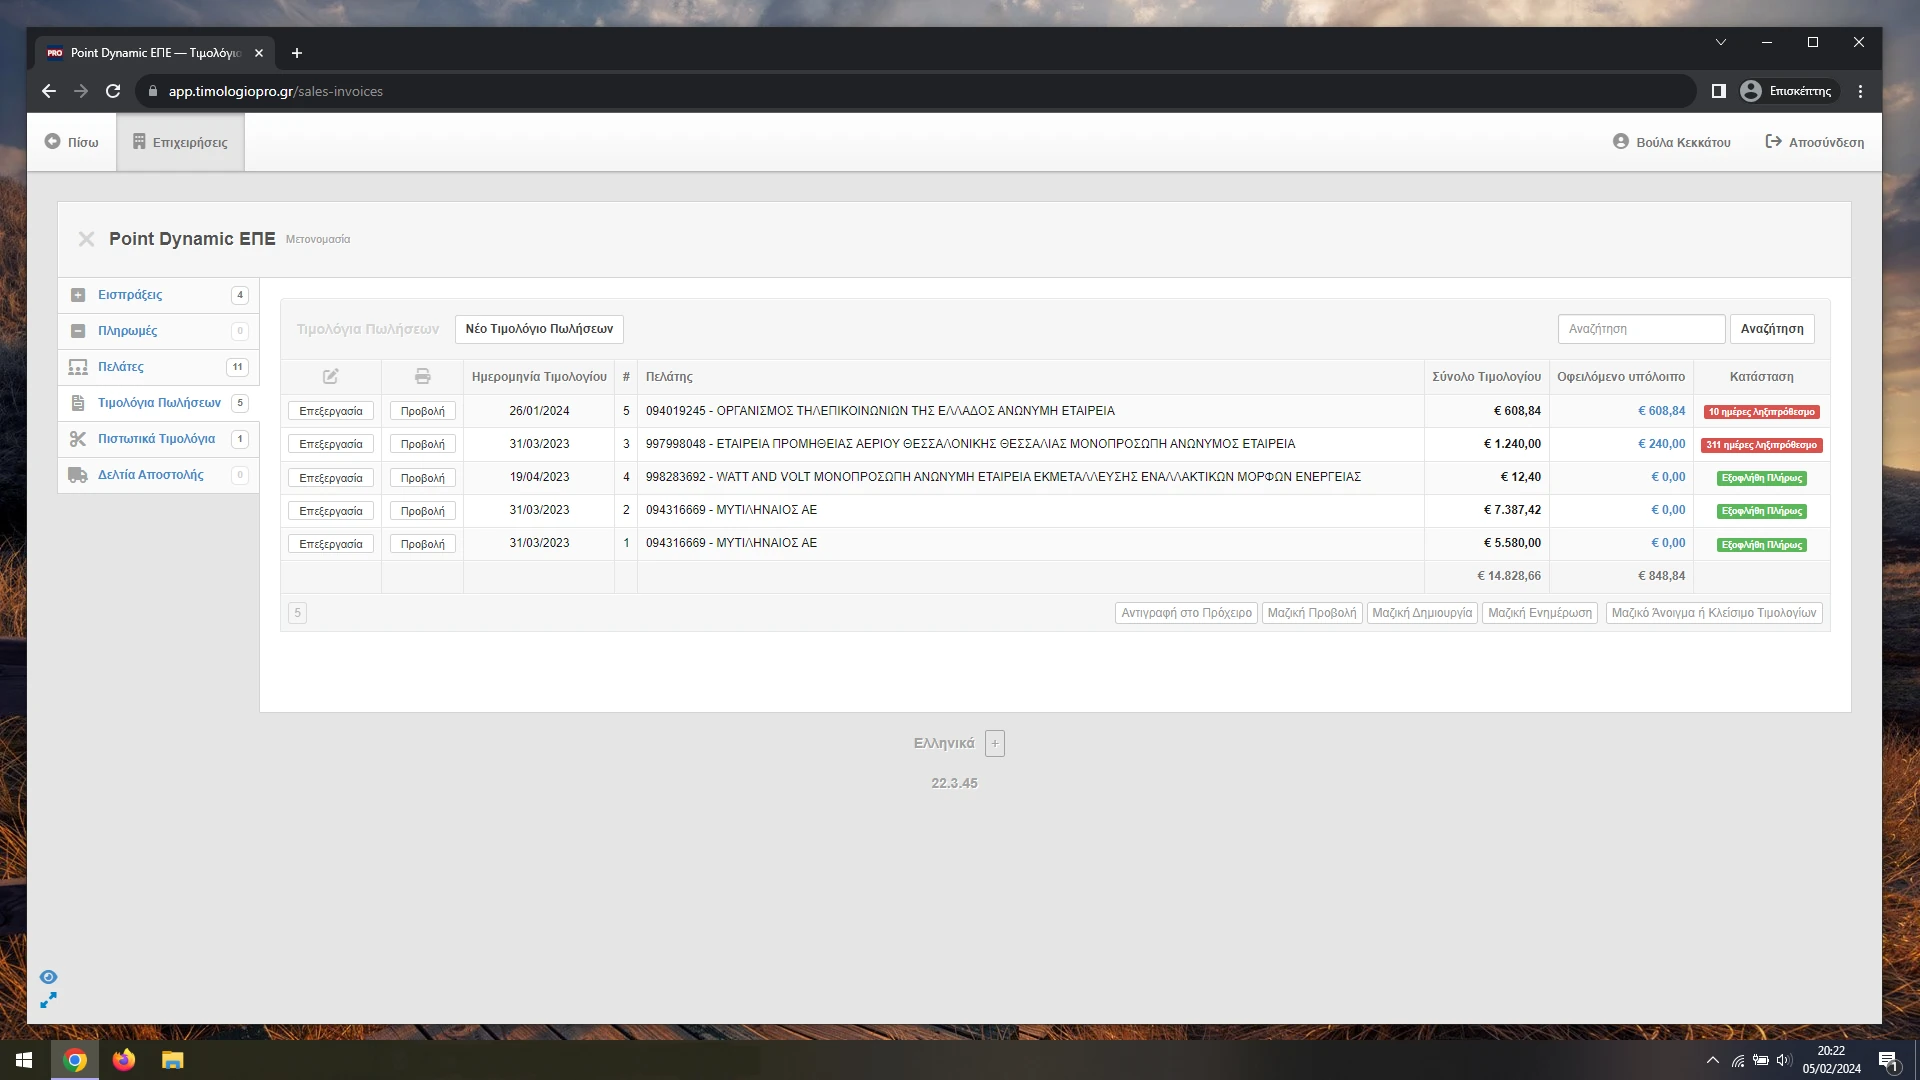Open the Επιχειρήσεις tab
Viewport: 1920px width, 1080px height.
[181, 142]
